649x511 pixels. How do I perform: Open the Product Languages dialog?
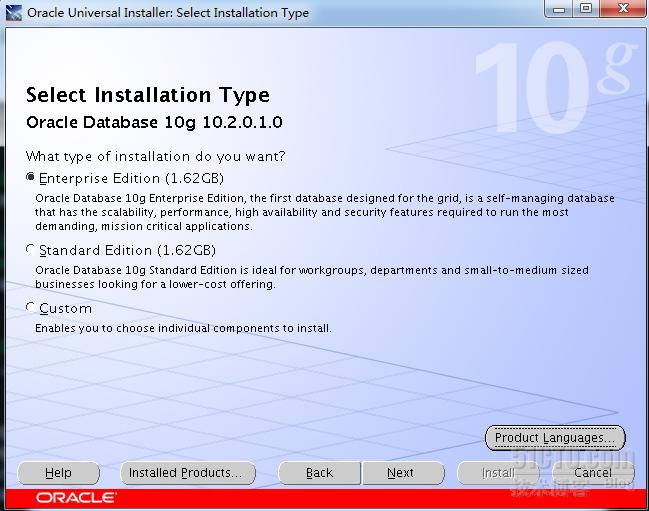click(x=555, y=438)
